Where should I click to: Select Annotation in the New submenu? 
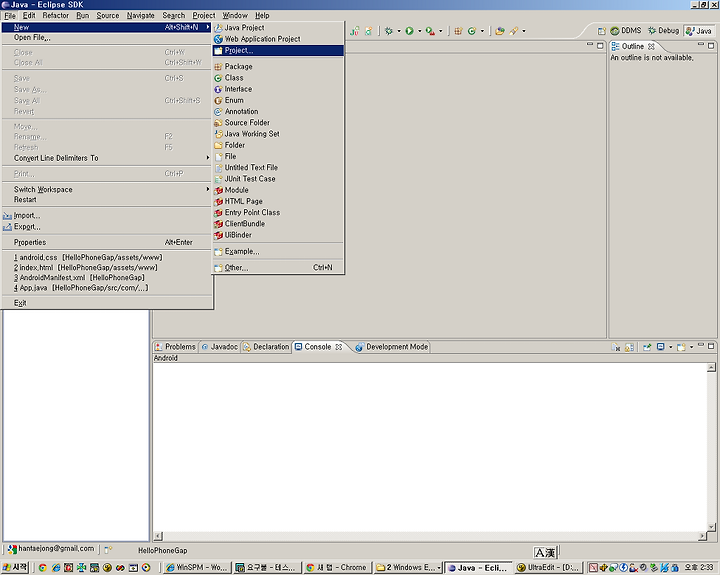point(278,112)
